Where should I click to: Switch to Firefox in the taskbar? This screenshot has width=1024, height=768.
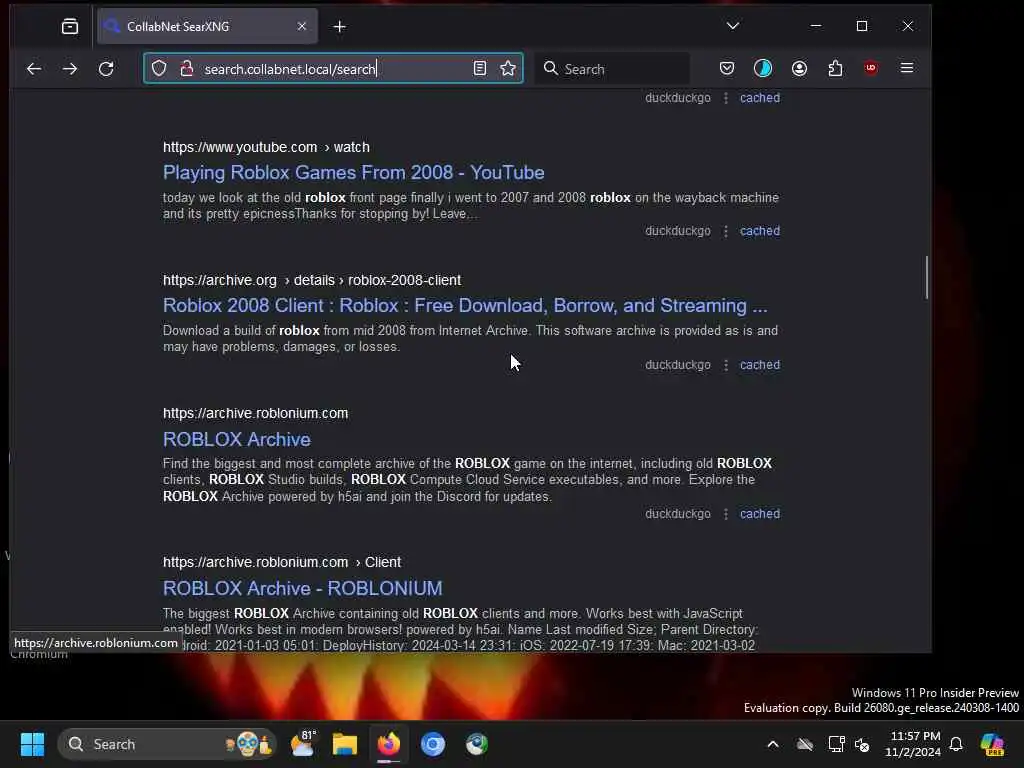point(389,744)
